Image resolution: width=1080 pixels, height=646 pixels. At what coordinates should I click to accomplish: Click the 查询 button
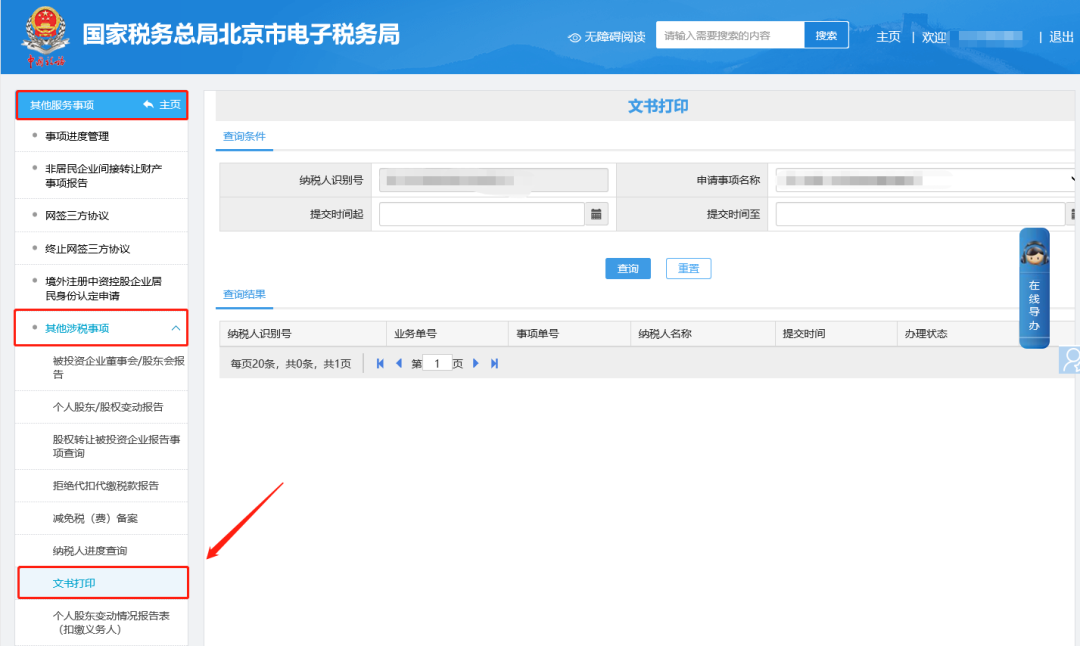pyautogui.click(x=627, y=269)
